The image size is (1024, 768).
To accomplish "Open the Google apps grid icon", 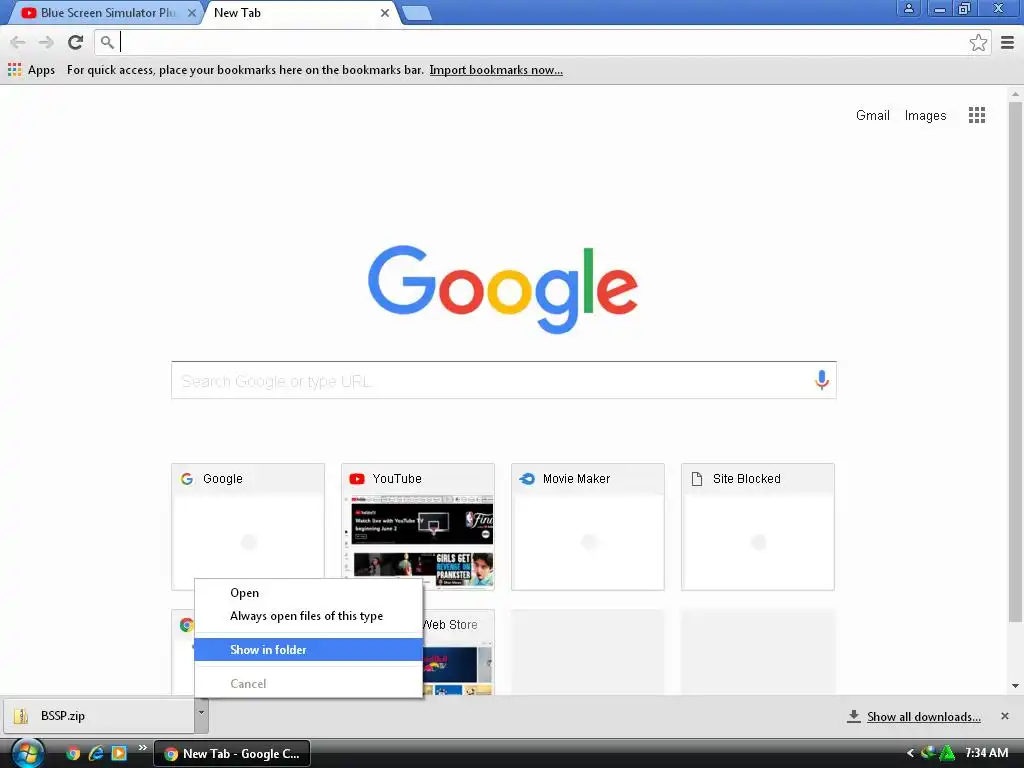I will point(977,116).
